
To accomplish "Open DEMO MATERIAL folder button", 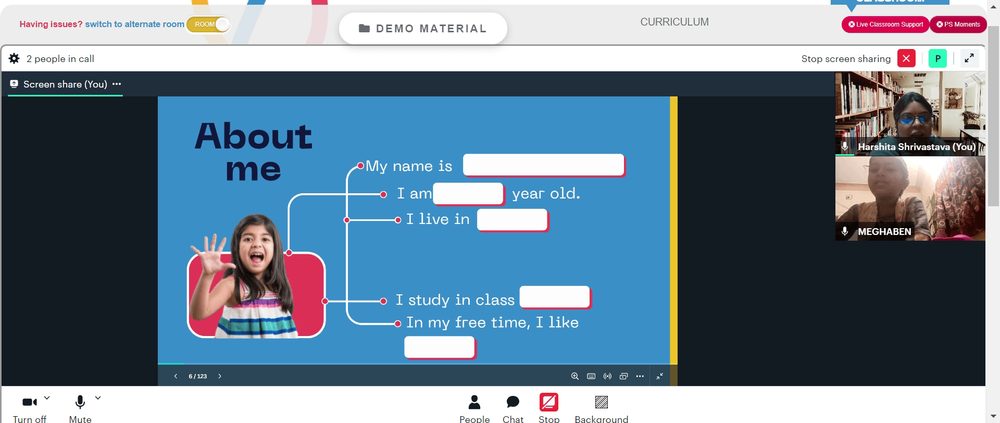I will 423,29.
